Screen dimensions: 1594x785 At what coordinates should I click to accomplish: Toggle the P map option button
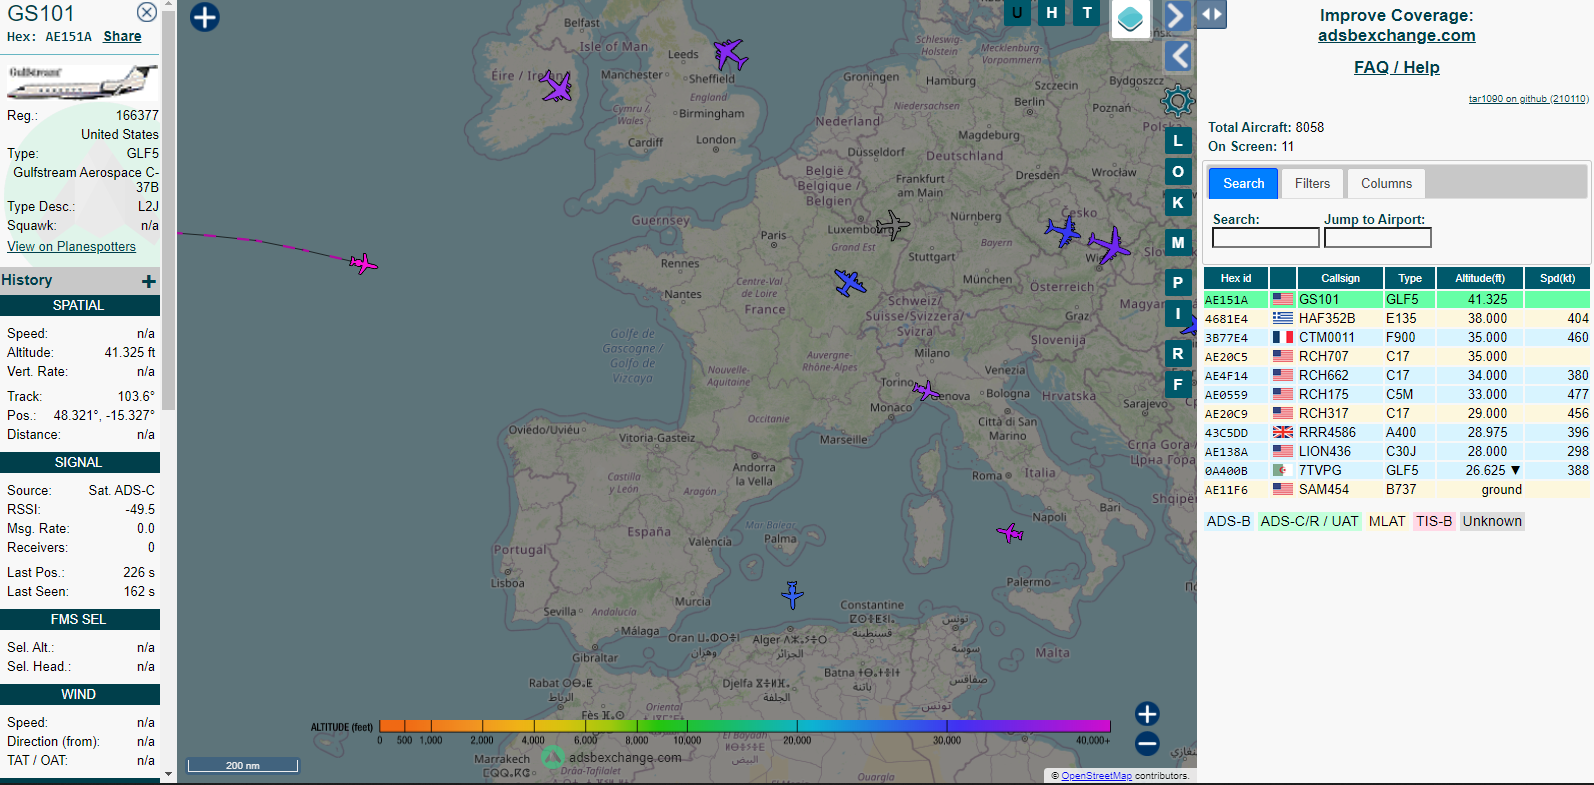point(1178,282)
